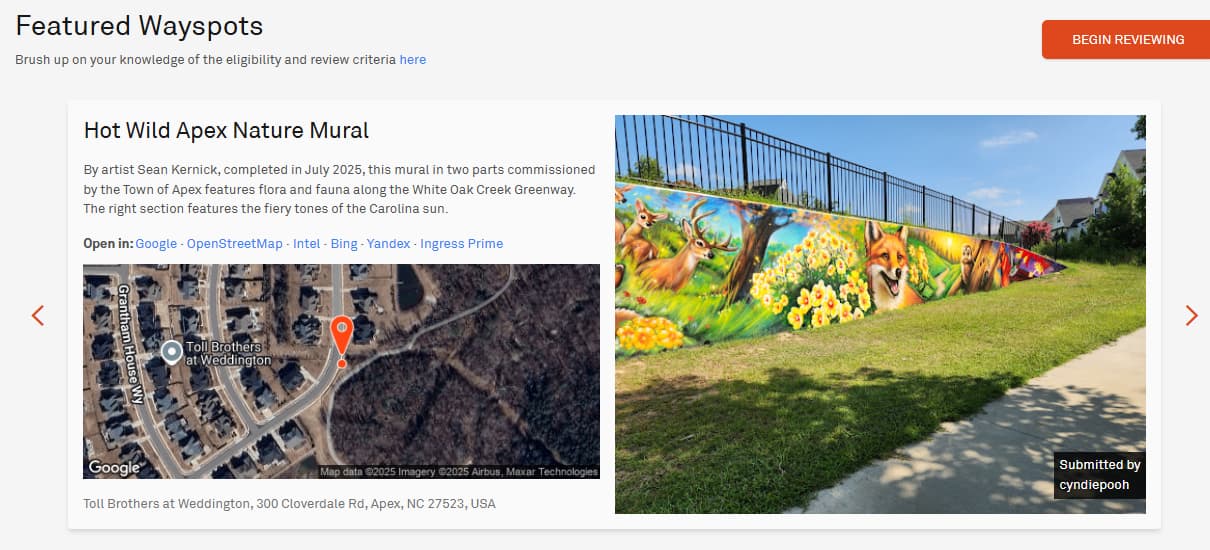Start reviewing with Begin Reviewing button

coord(1126,40)
